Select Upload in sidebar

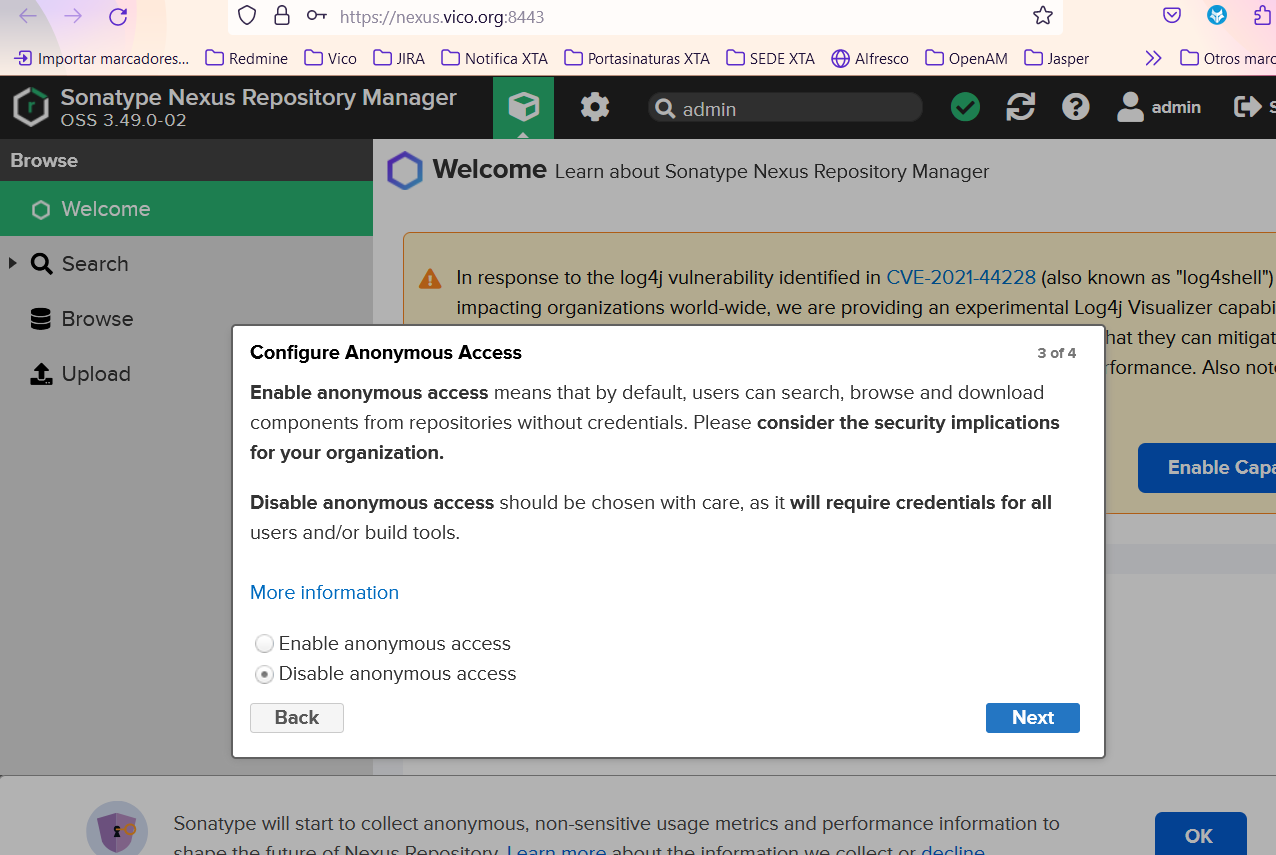pyautogui.click(x=186, y=374)
